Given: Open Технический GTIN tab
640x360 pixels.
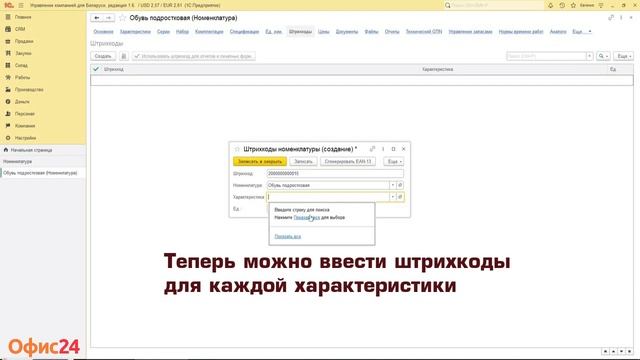Looking at the screenshot, I should coord(424,31).
